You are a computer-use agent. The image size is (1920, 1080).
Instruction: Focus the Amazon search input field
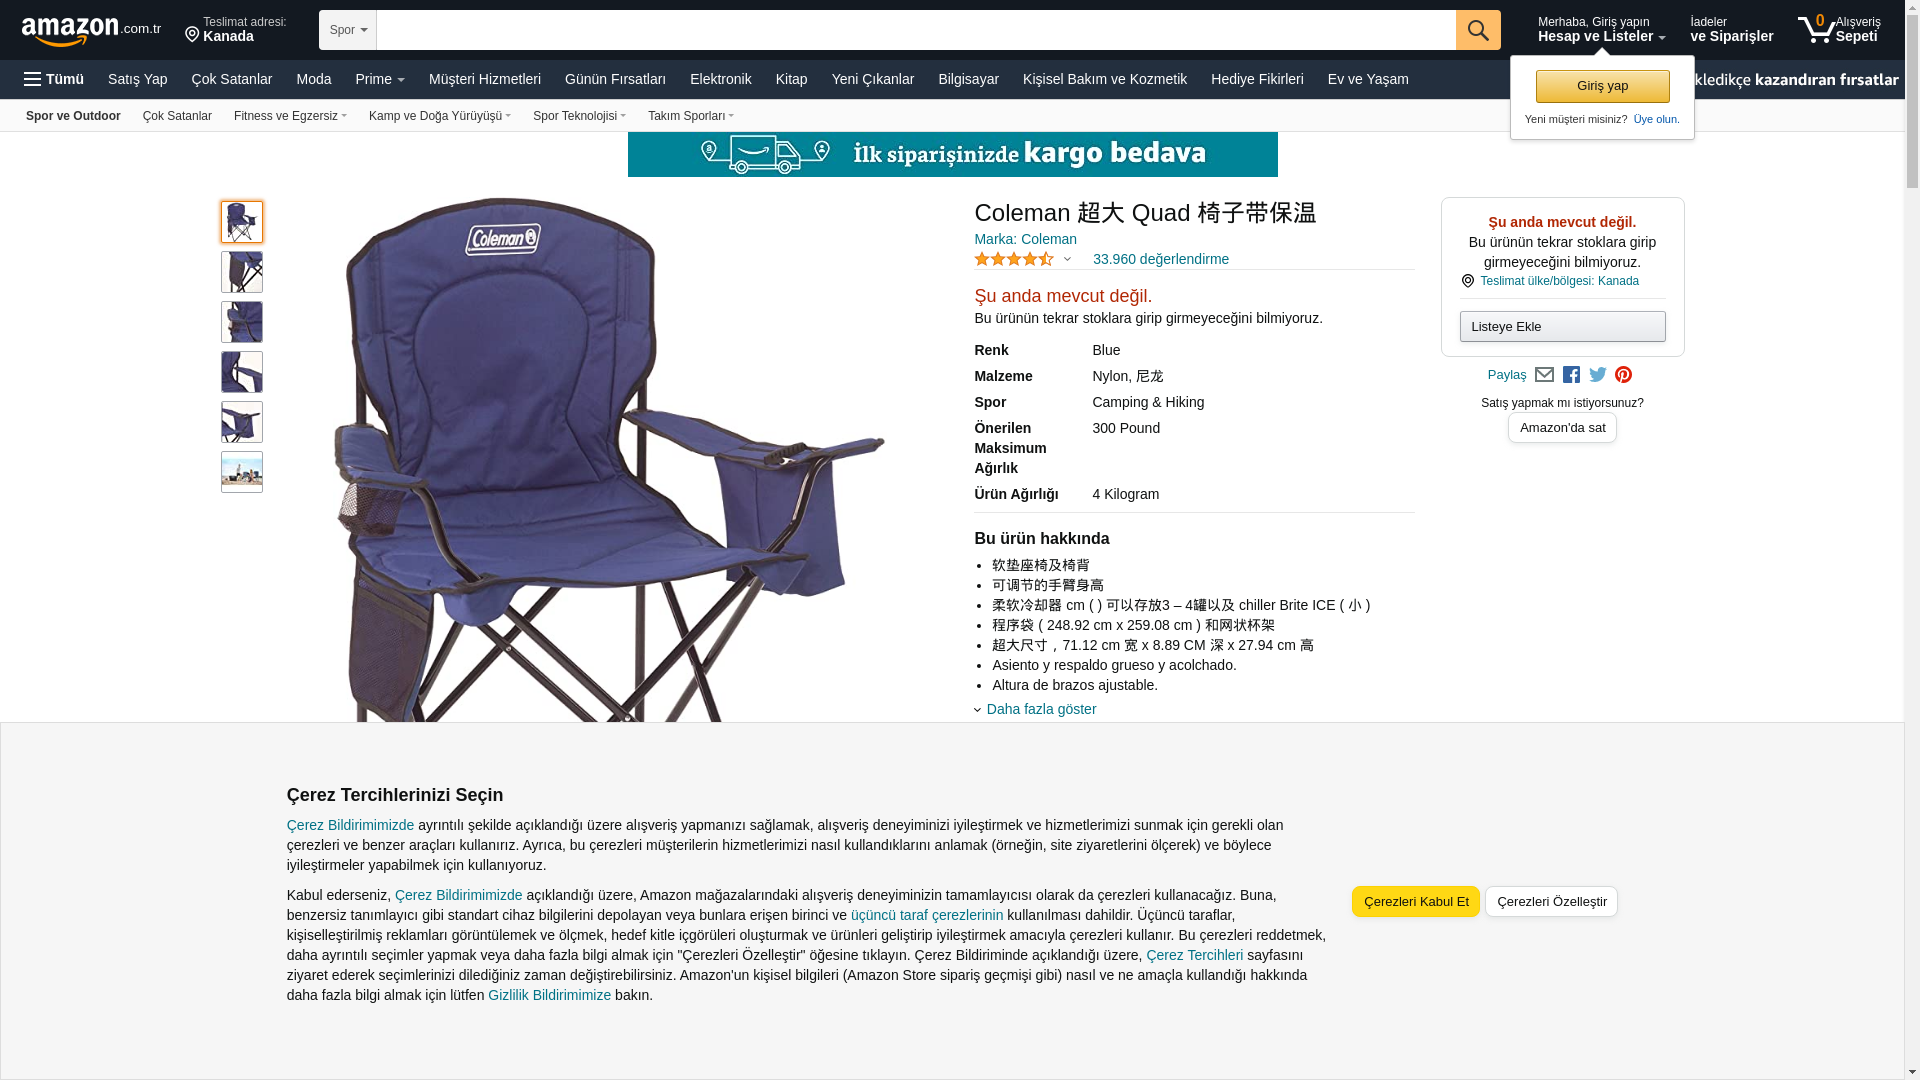point(916,30)
